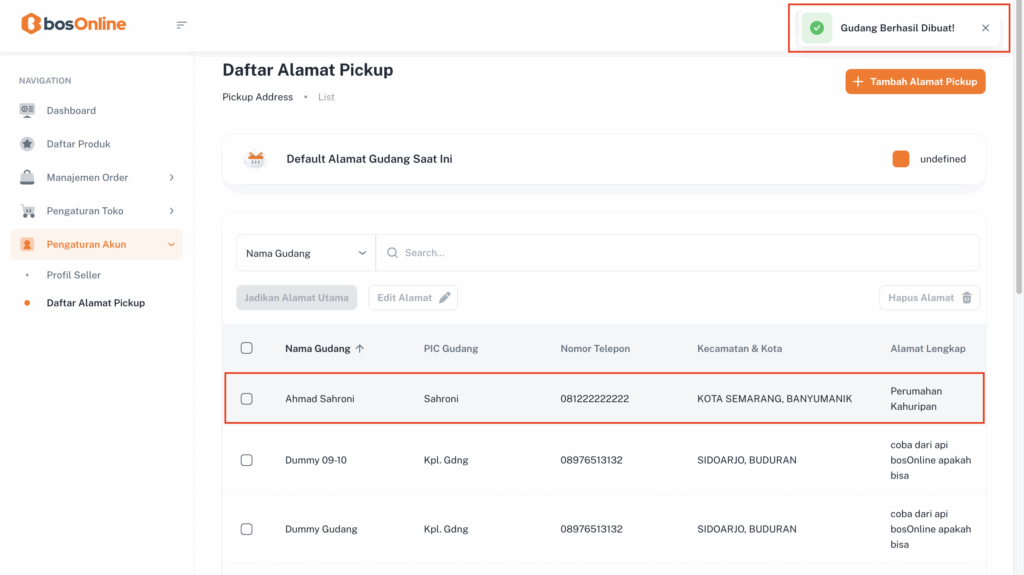Click the Daftar Produk star icon
The image size is (1024, 575).
point(27,144)
